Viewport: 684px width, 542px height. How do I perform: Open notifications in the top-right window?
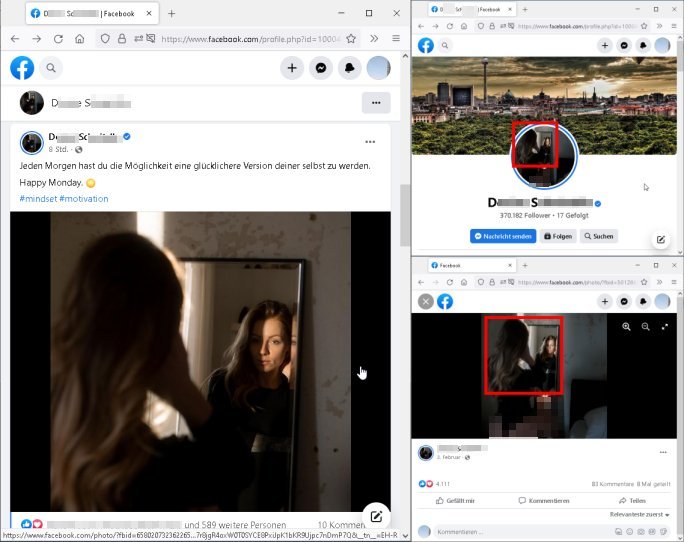click(x=643, y=45)
